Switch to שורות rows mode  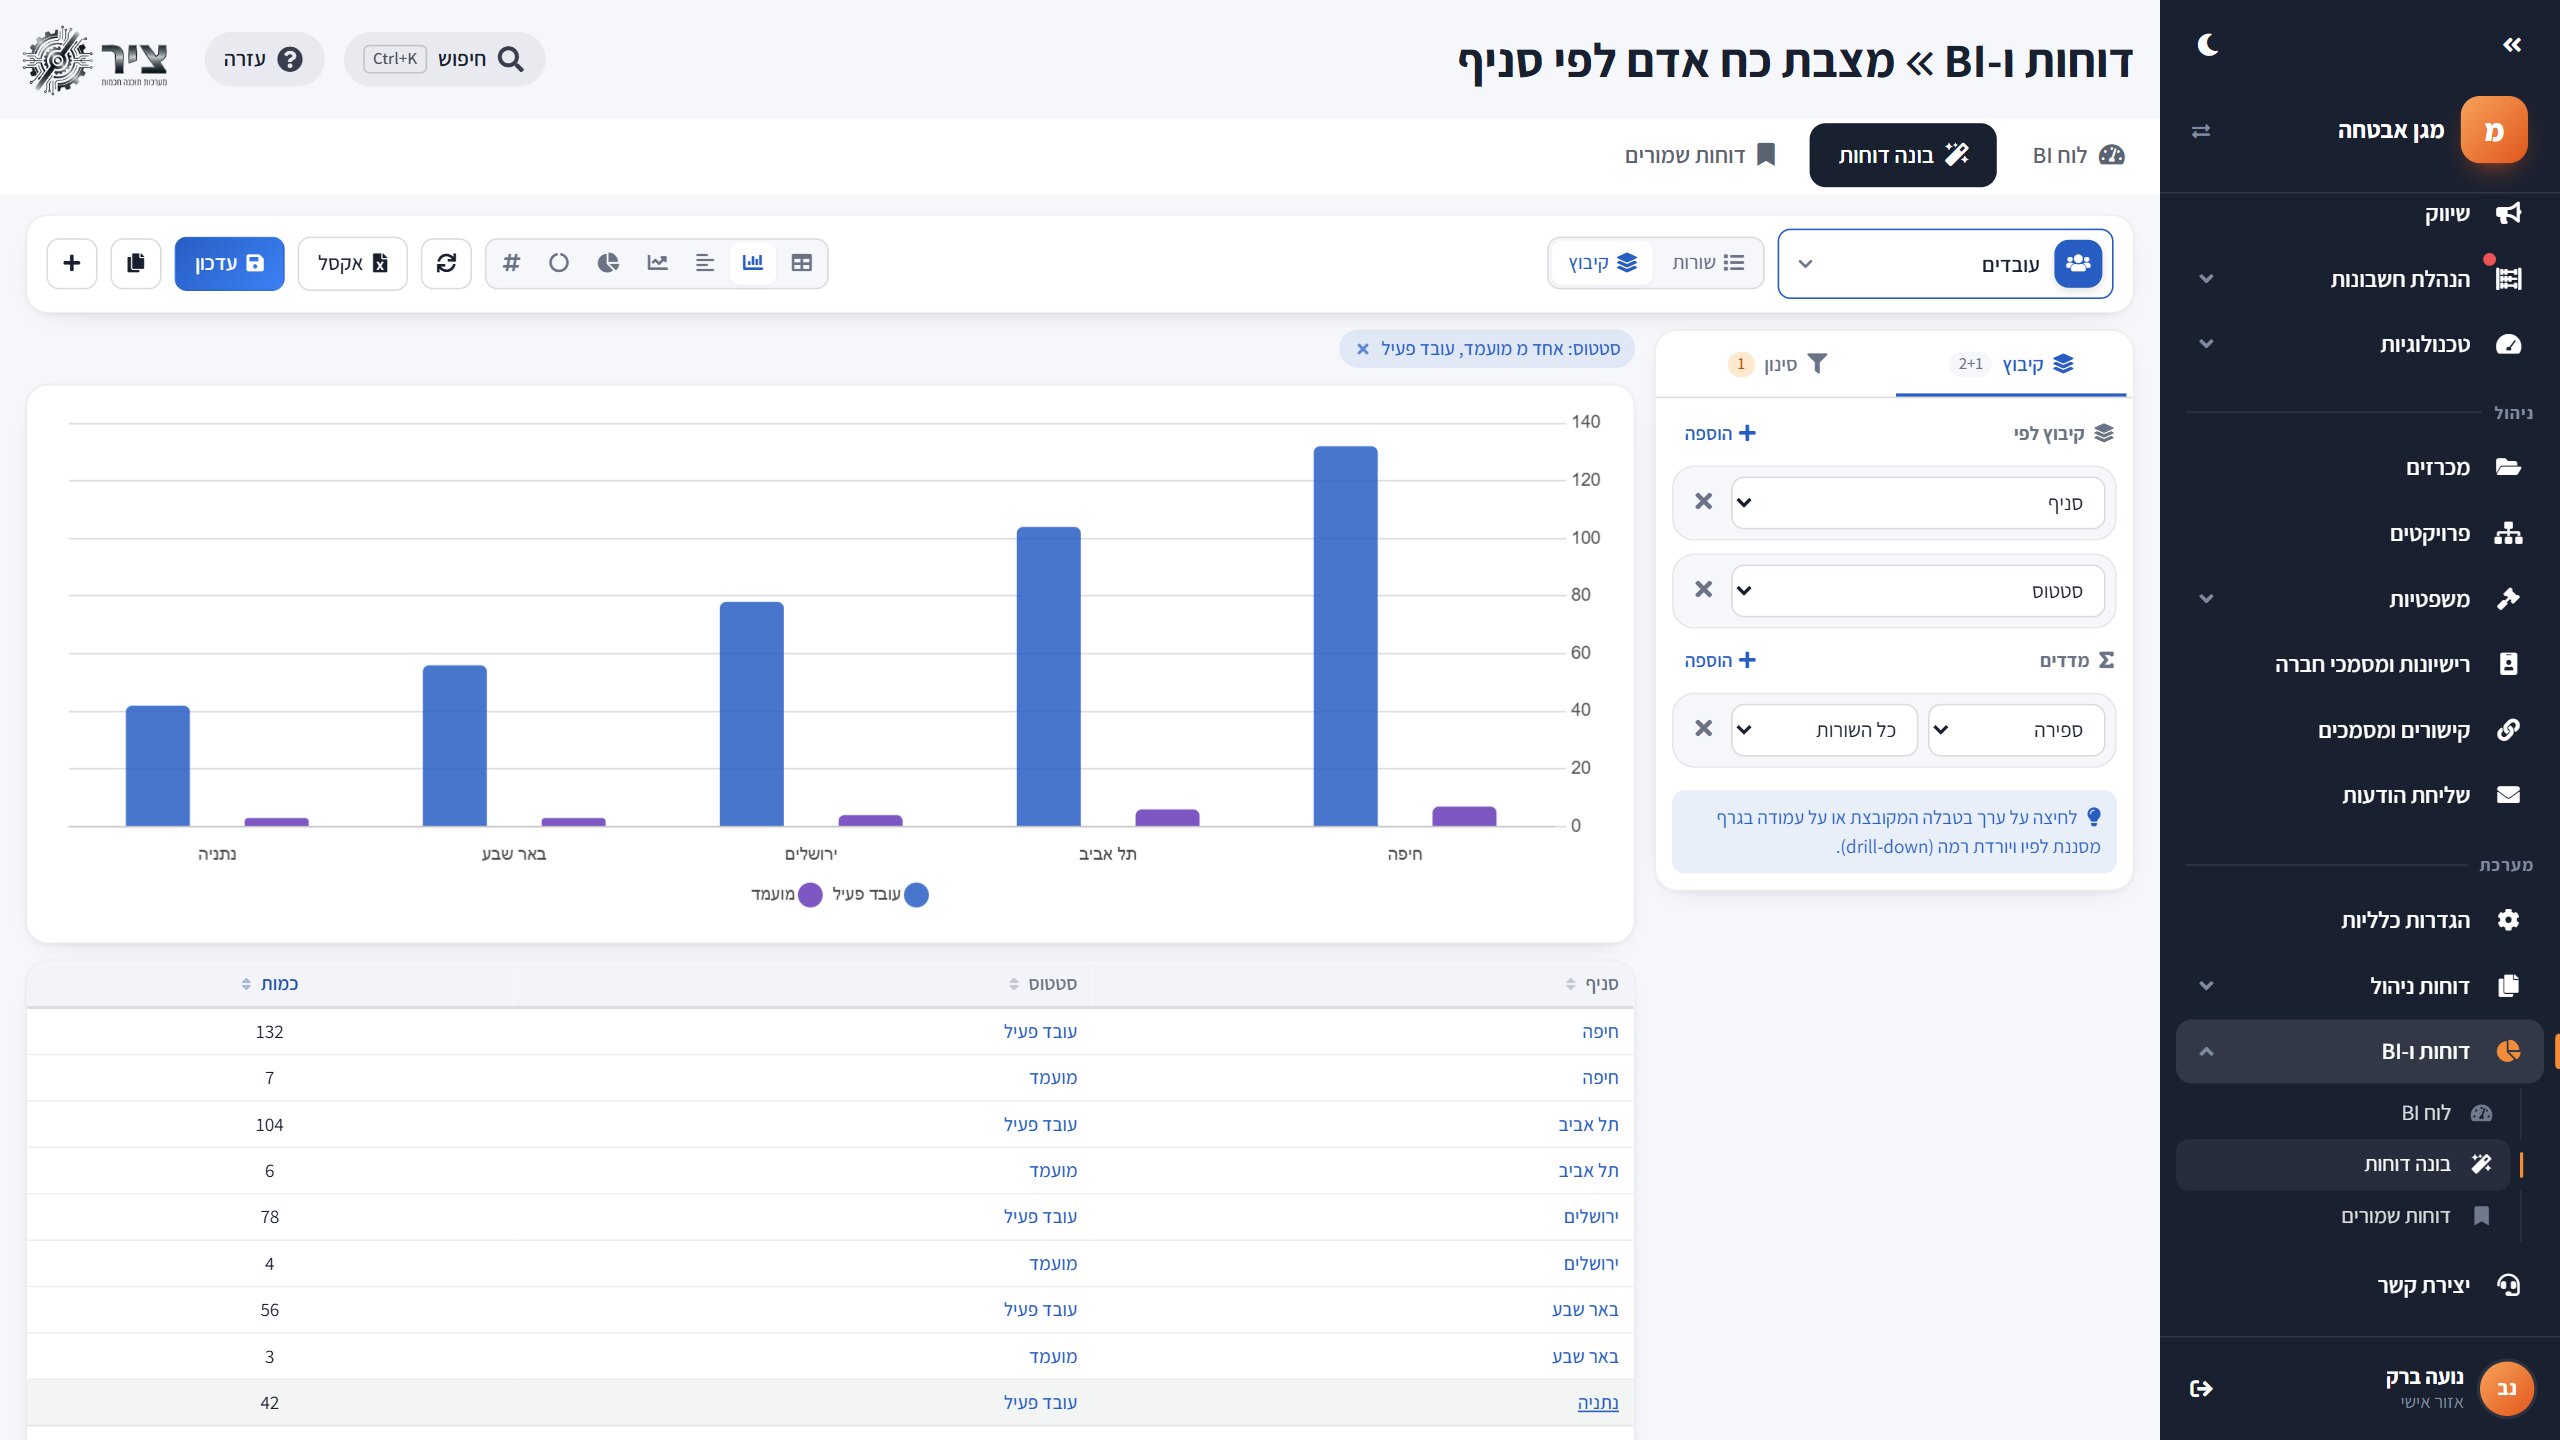(1708, 263)
